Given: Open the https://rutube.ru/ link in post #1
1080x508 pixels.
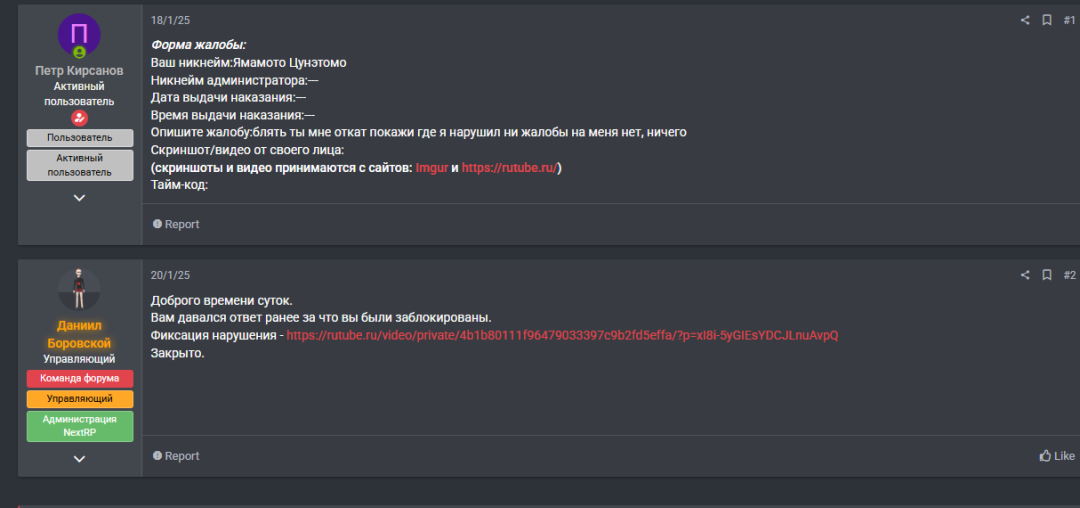Looking at the screenshot, I should 509,168.
